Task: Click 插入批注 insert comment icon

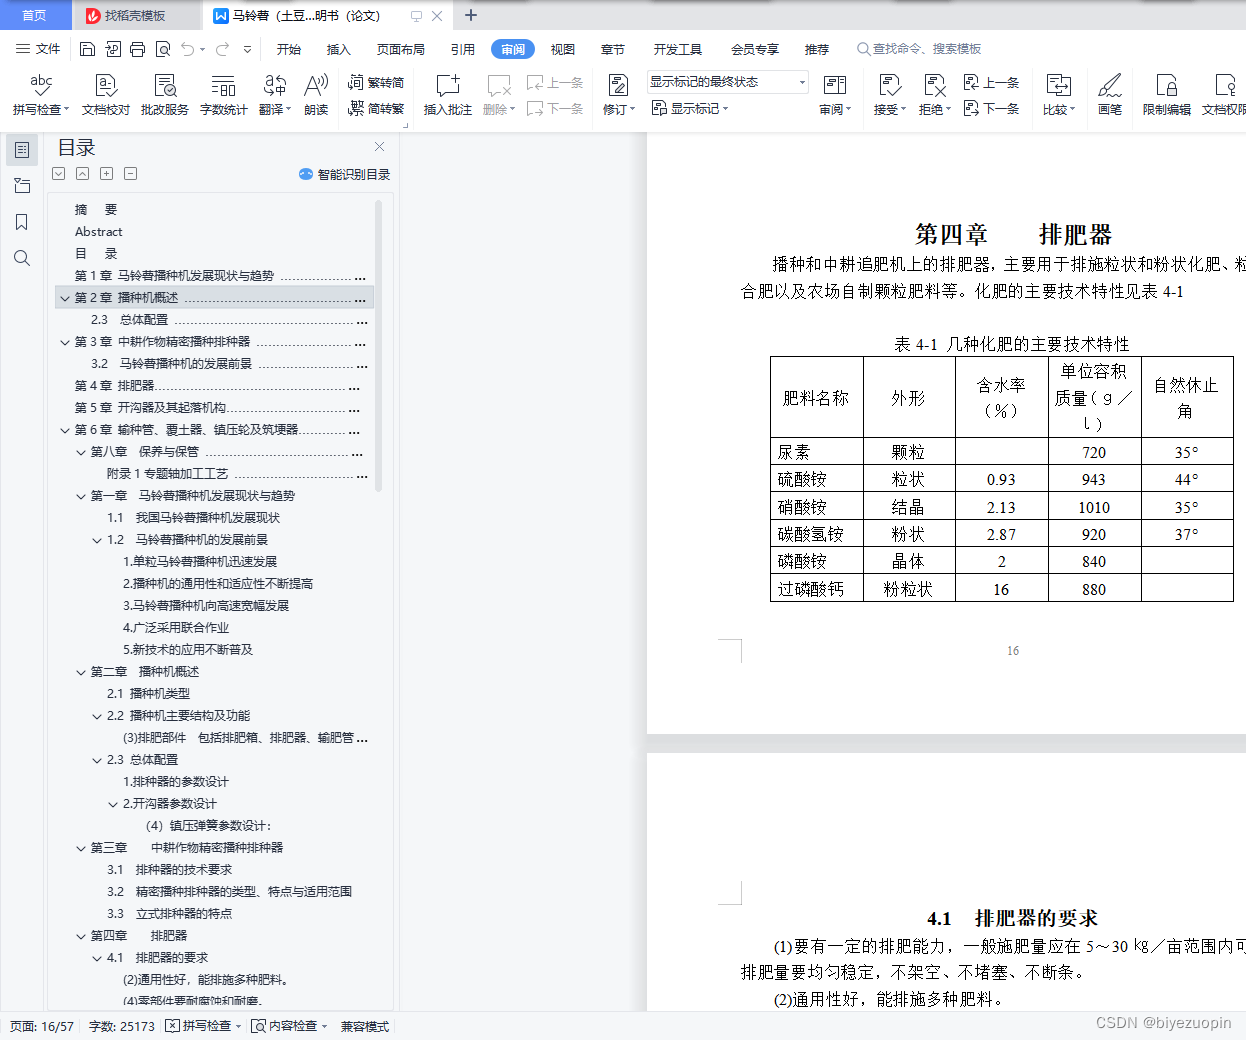Action: coord(448,85)
